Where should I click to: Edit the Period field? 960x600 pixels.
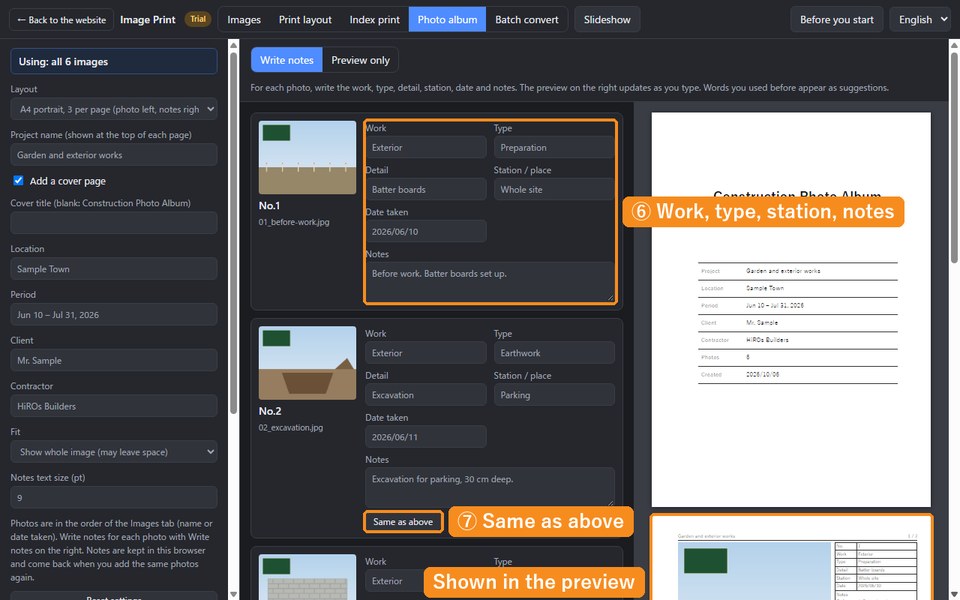coord(114,315)
